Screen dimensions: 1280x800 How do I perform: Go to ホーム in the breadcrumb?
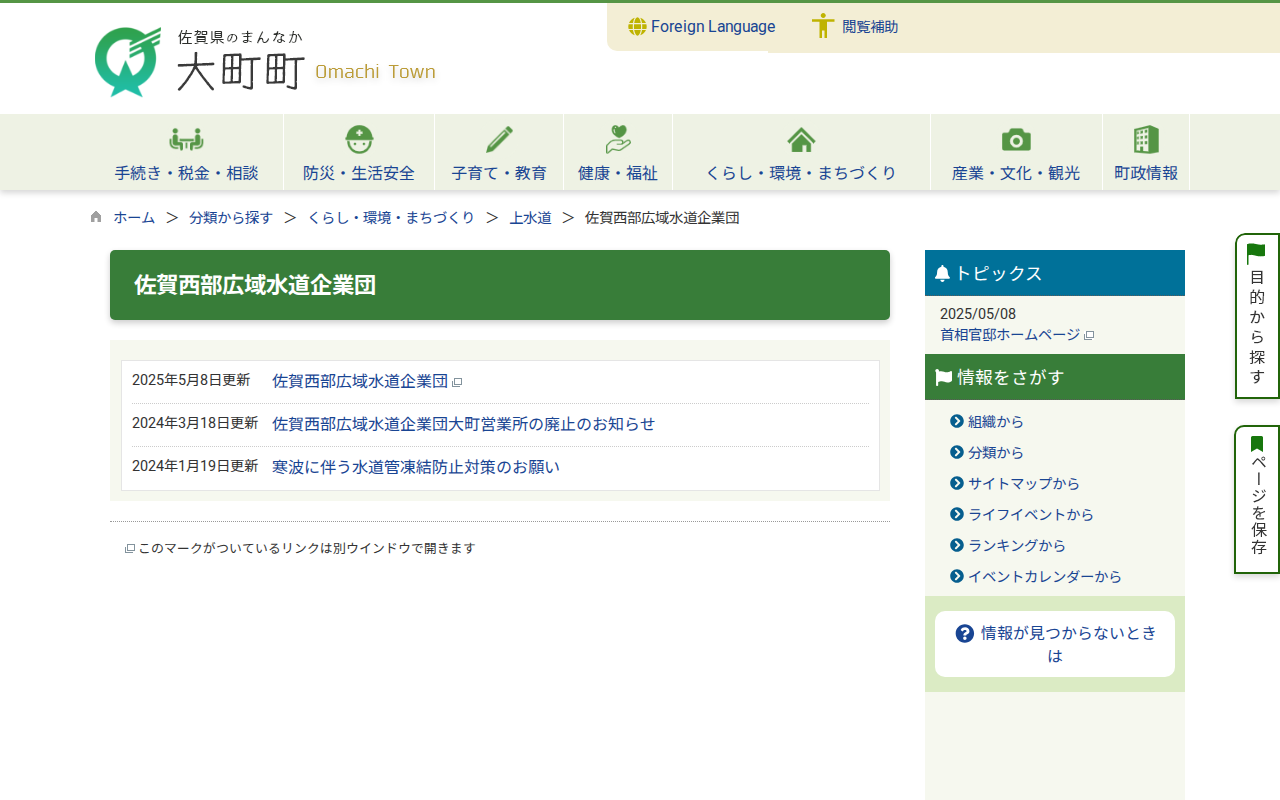tap(134, 217)
